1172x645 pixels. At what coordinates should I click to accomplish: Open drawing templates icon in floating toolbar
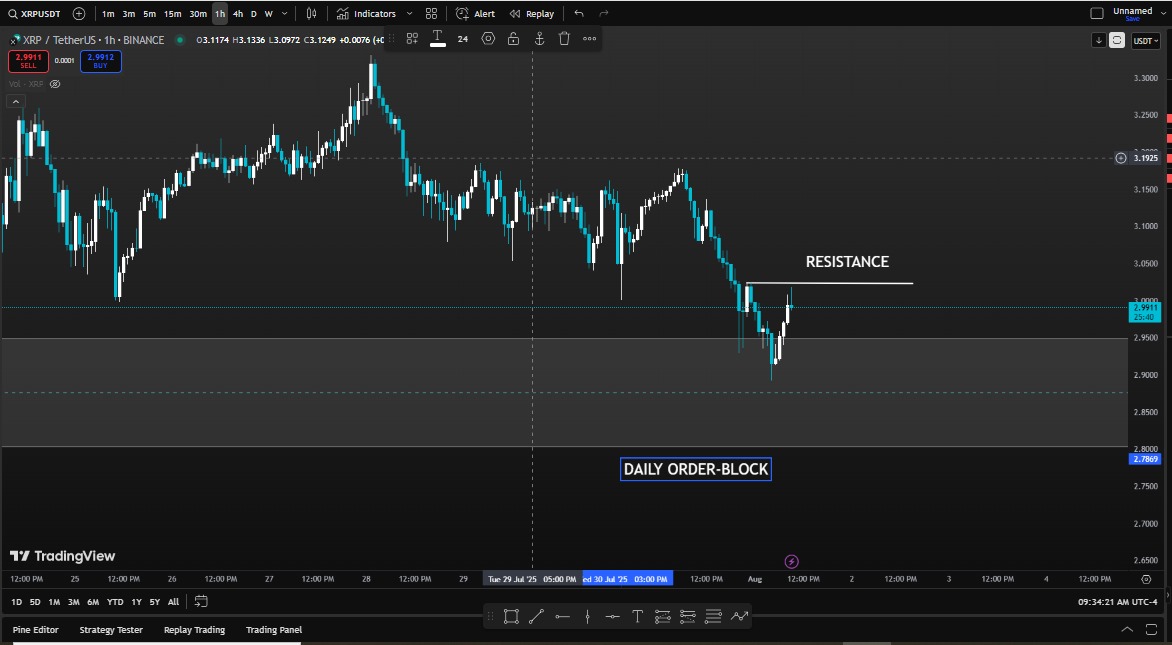[412, 38]
